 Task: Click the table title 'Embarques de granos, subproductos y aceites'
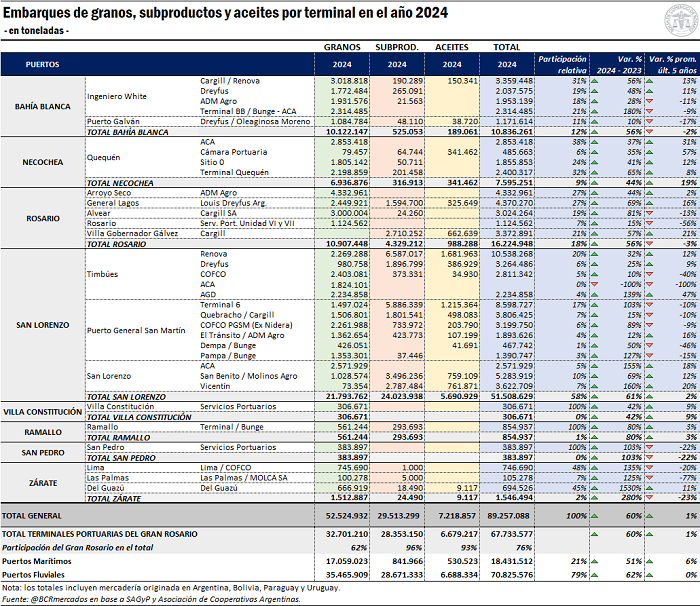coord(225,13)
